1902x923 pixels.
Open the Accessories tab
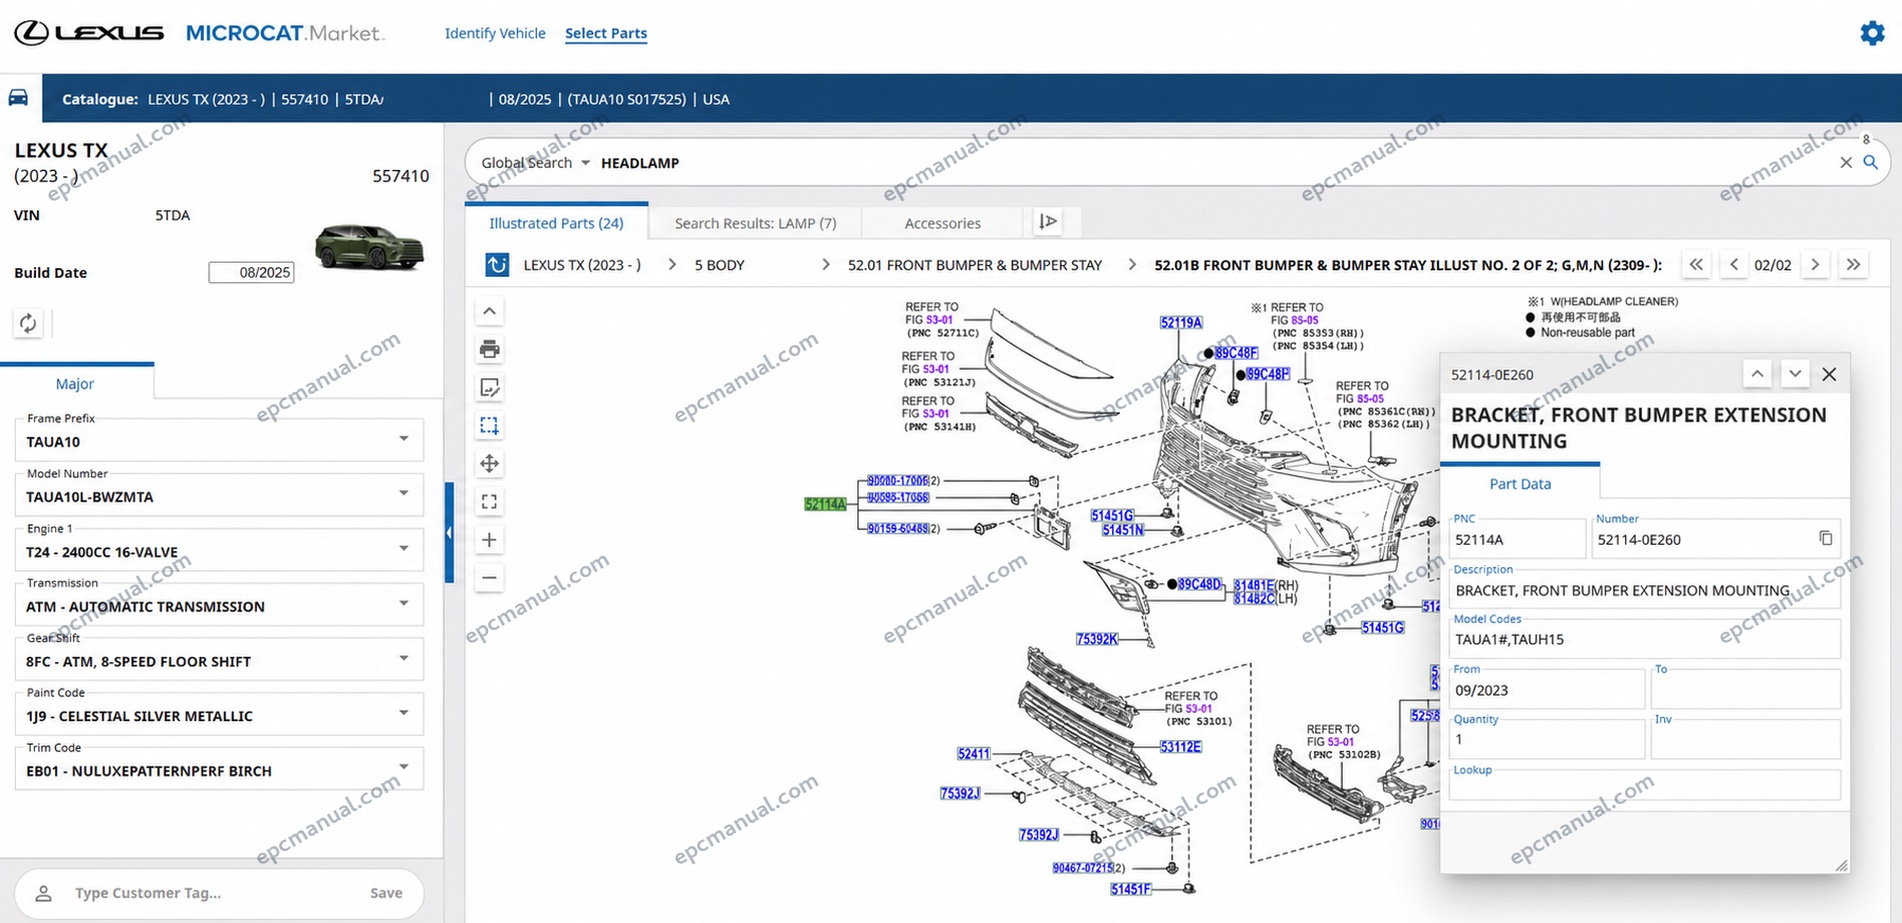pos(942,223)
